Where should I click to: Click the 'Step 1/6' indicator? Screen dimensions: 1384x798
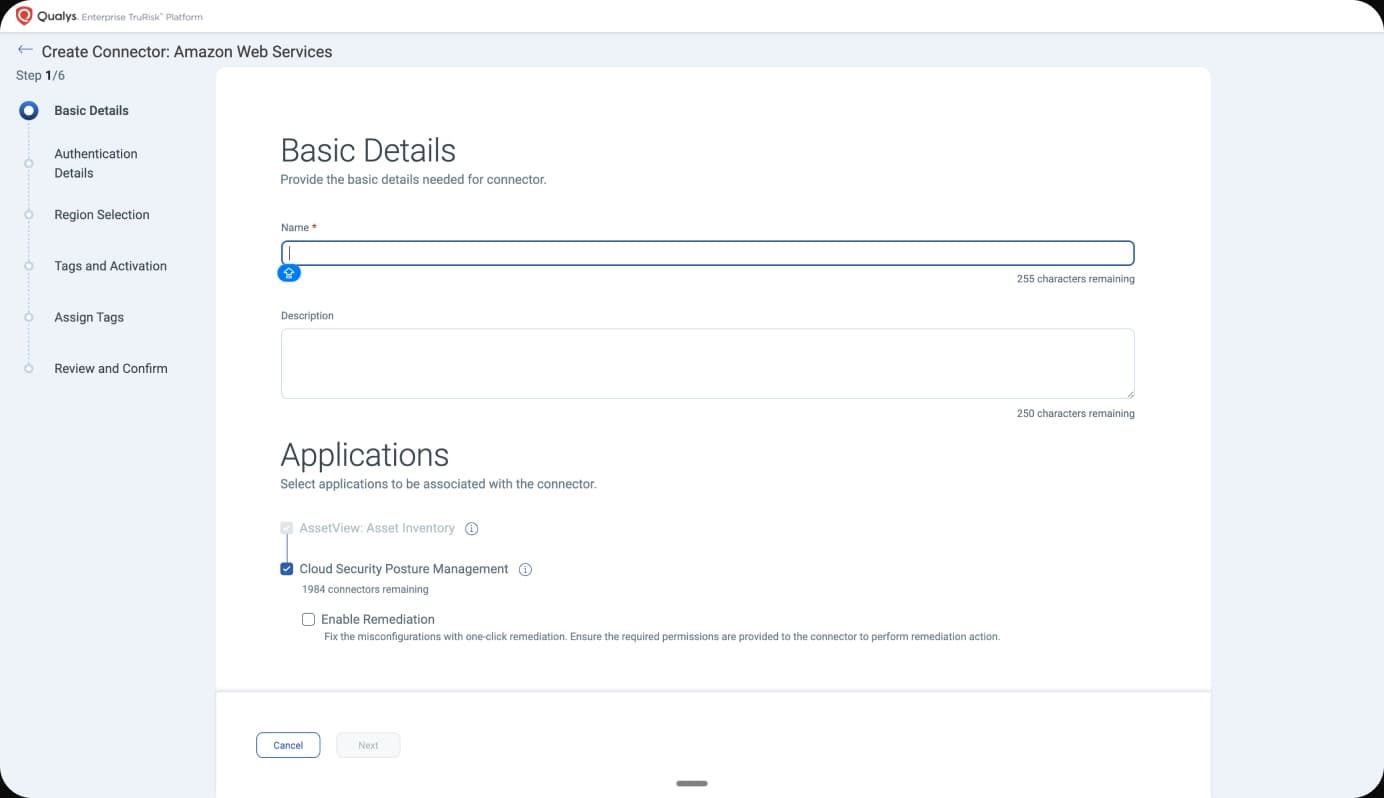point(40,75)
